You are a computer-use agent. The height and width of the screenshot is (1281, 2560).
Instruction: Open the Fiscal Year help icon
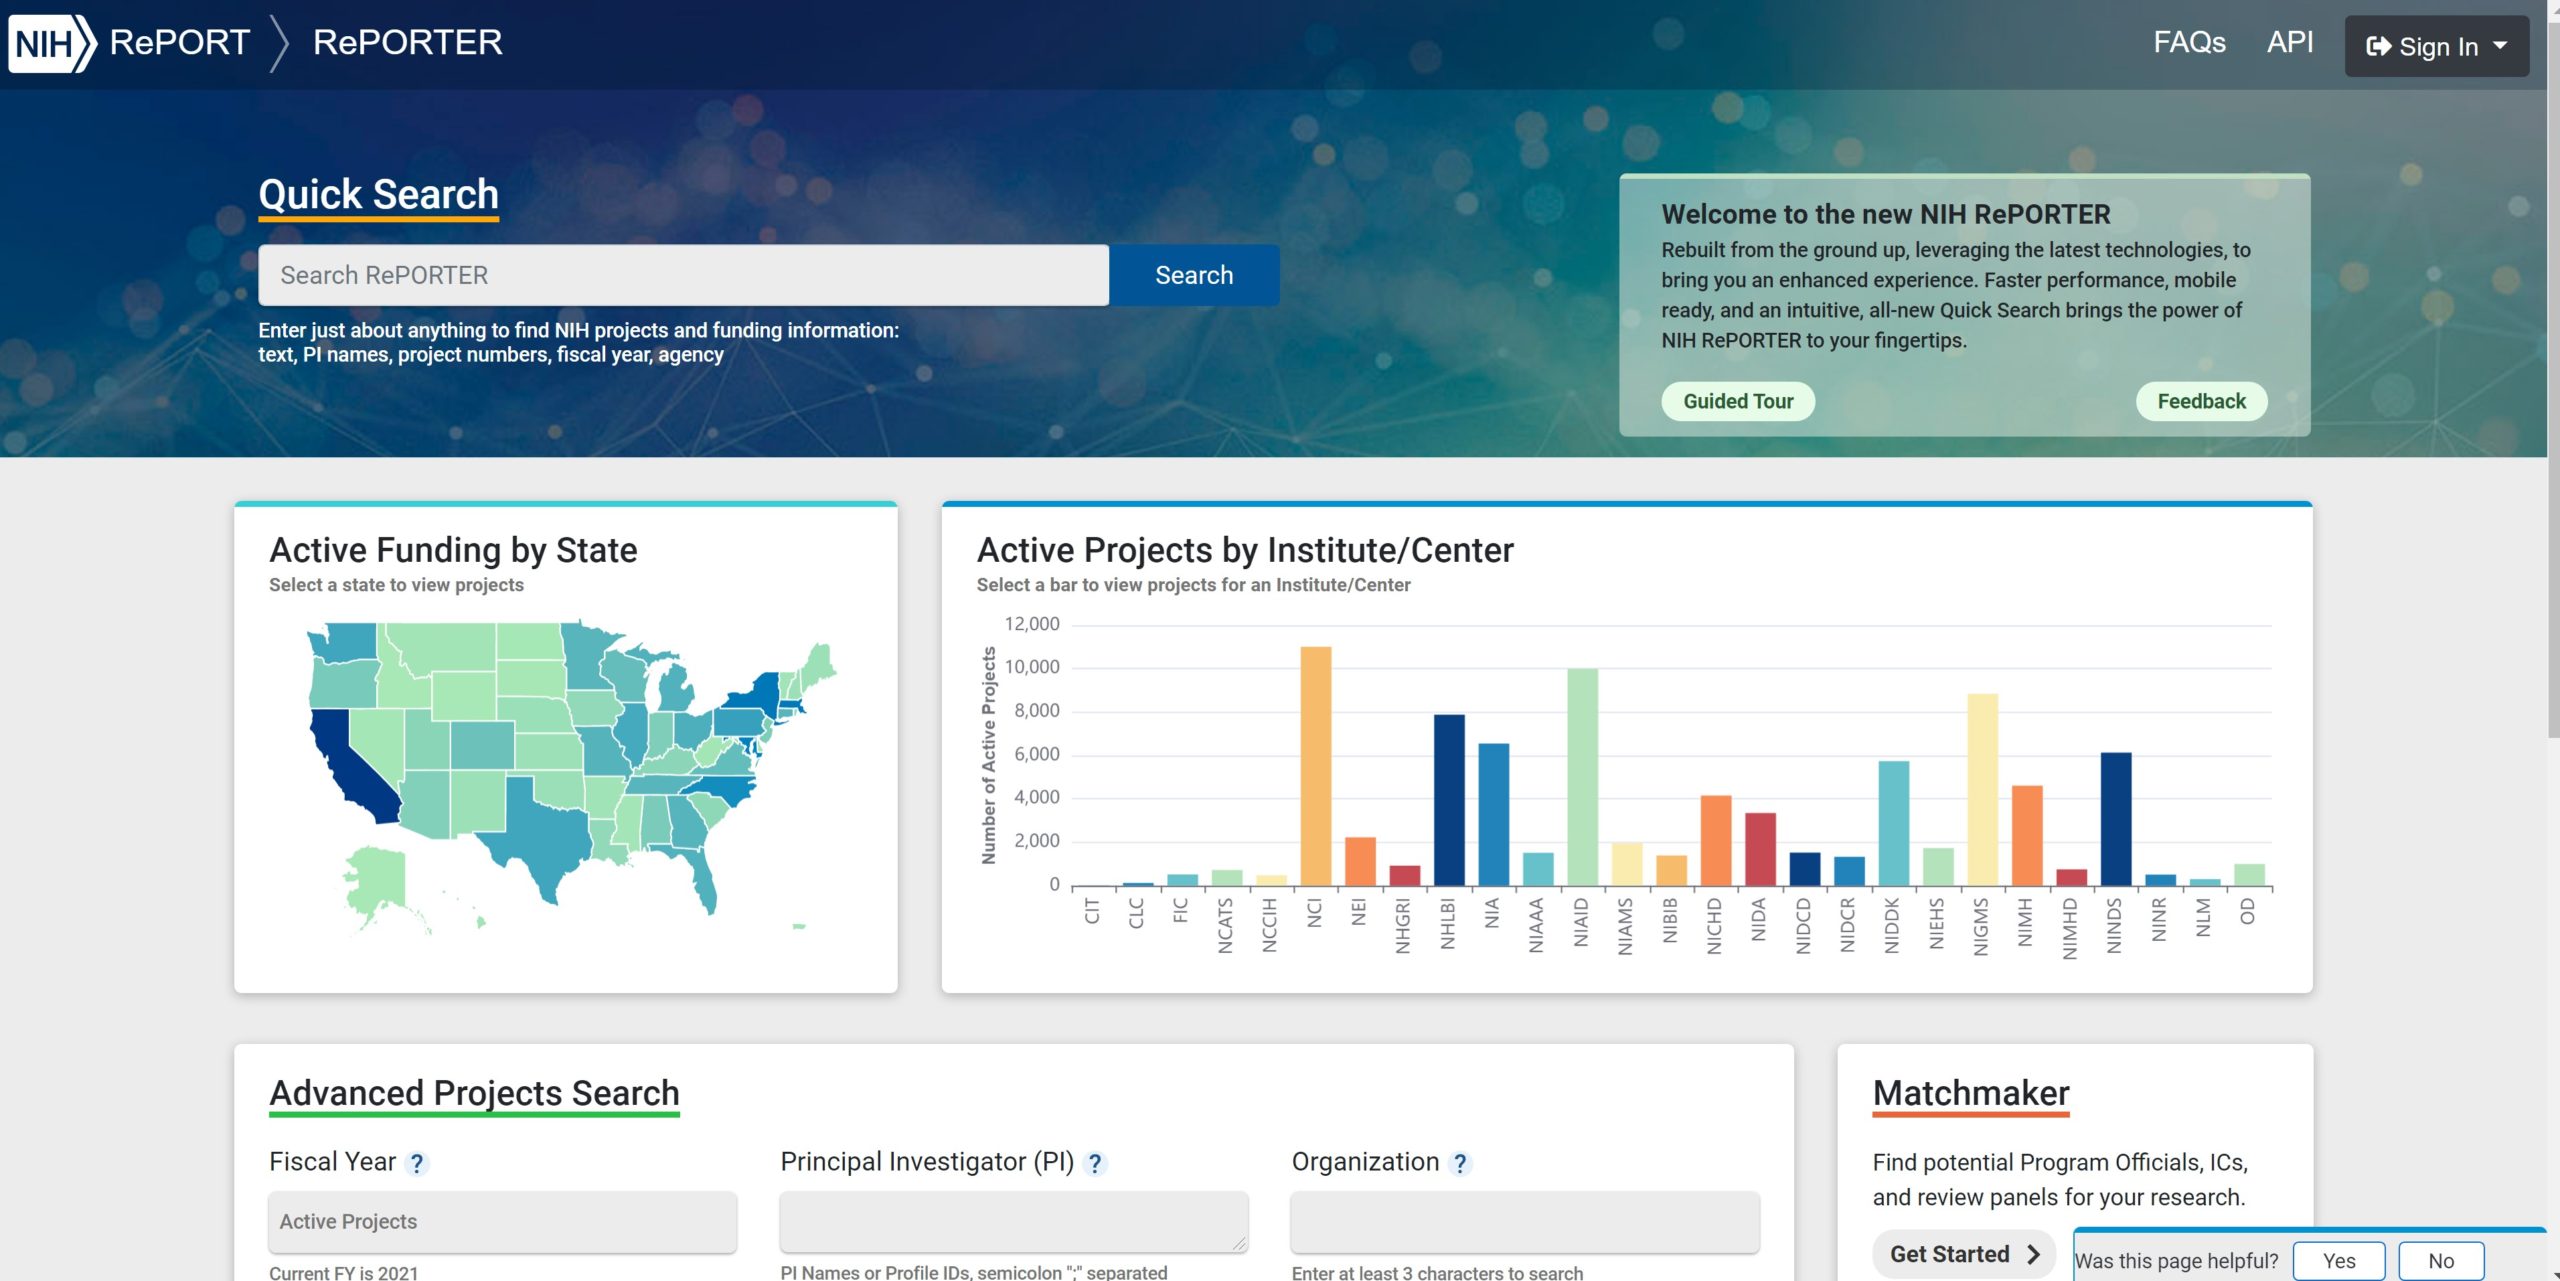(x=417, y=1163)
